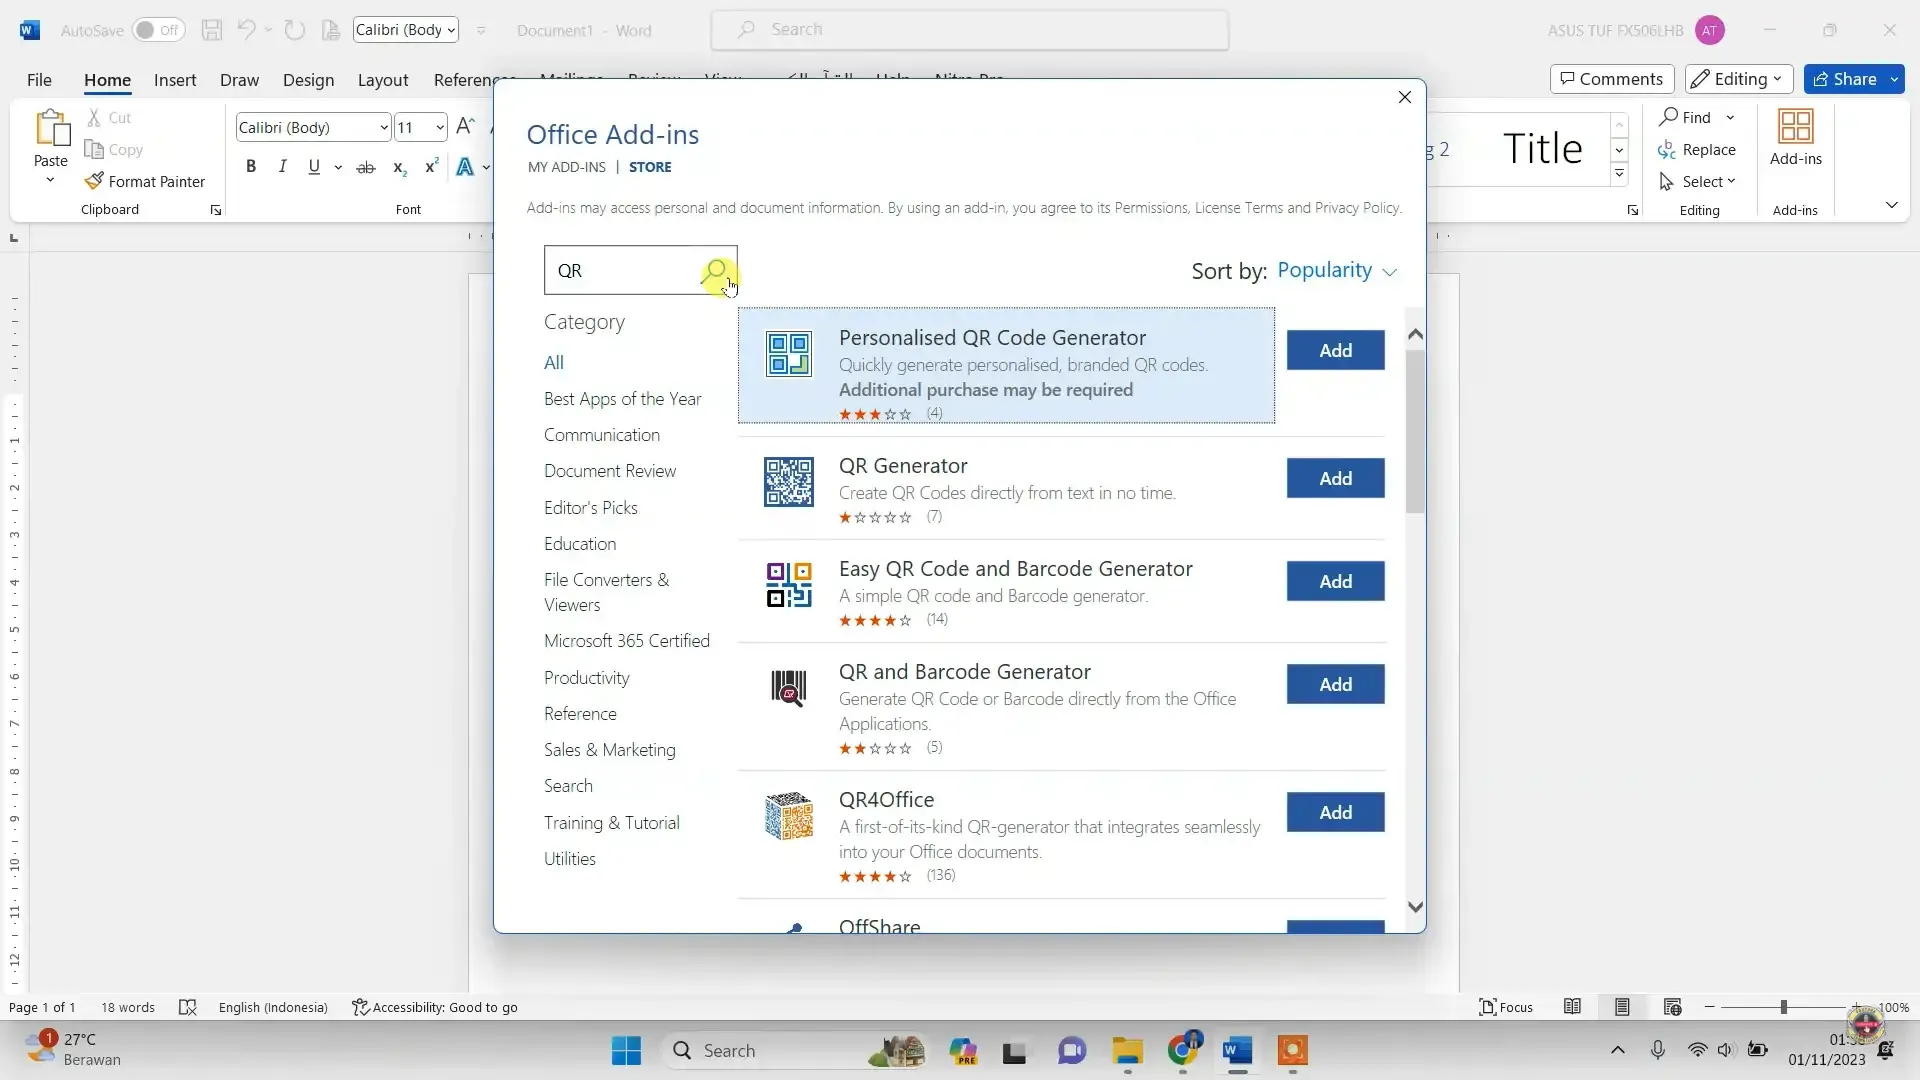Click the QR4Office add-in icon
Viewport: 1920px width, 1080px height.
[x=789, y=816]
